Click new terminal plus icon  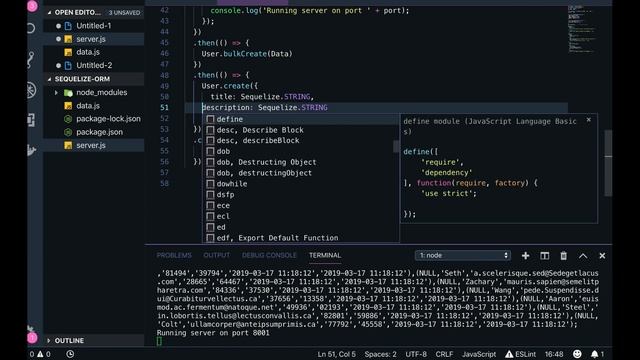click(525, 256)
